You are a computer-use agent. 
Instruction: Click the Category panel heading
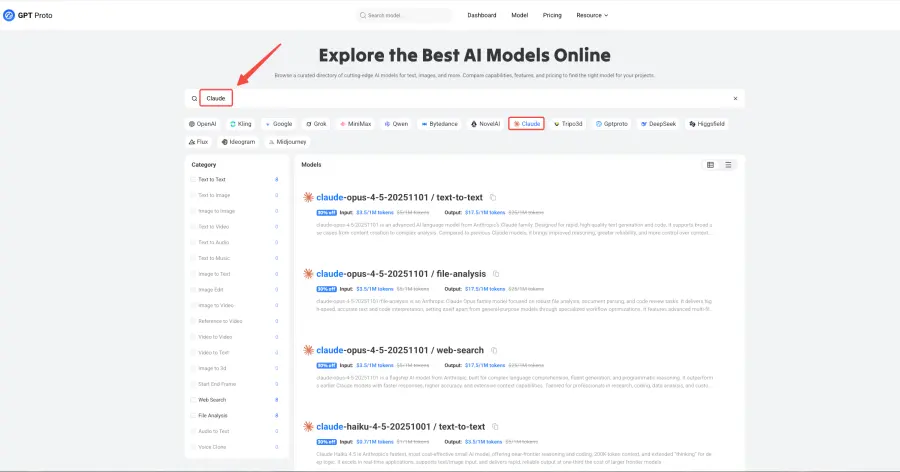coord(204,165)
